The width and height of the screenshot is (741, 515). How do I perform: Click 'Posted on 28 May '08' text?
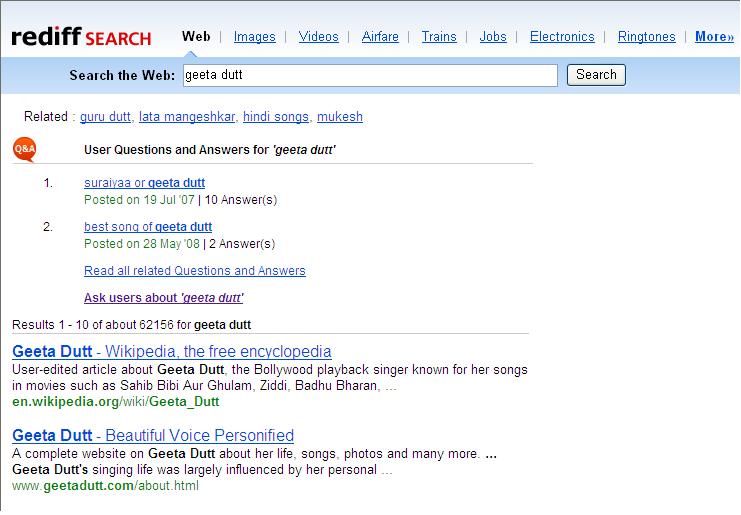(142, 244)
